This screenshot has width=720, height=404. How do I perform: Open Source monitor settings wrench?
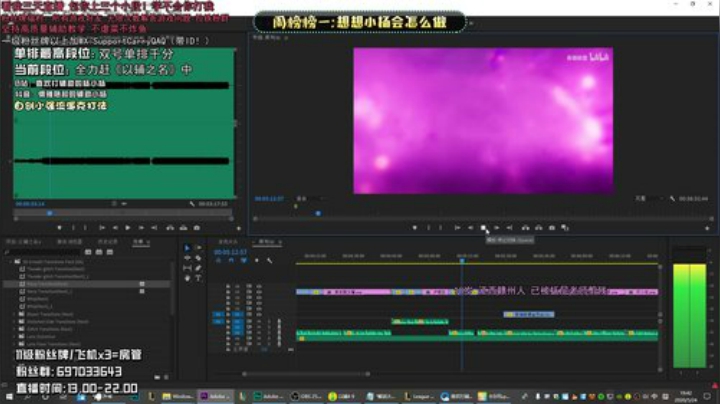[192, 204]
